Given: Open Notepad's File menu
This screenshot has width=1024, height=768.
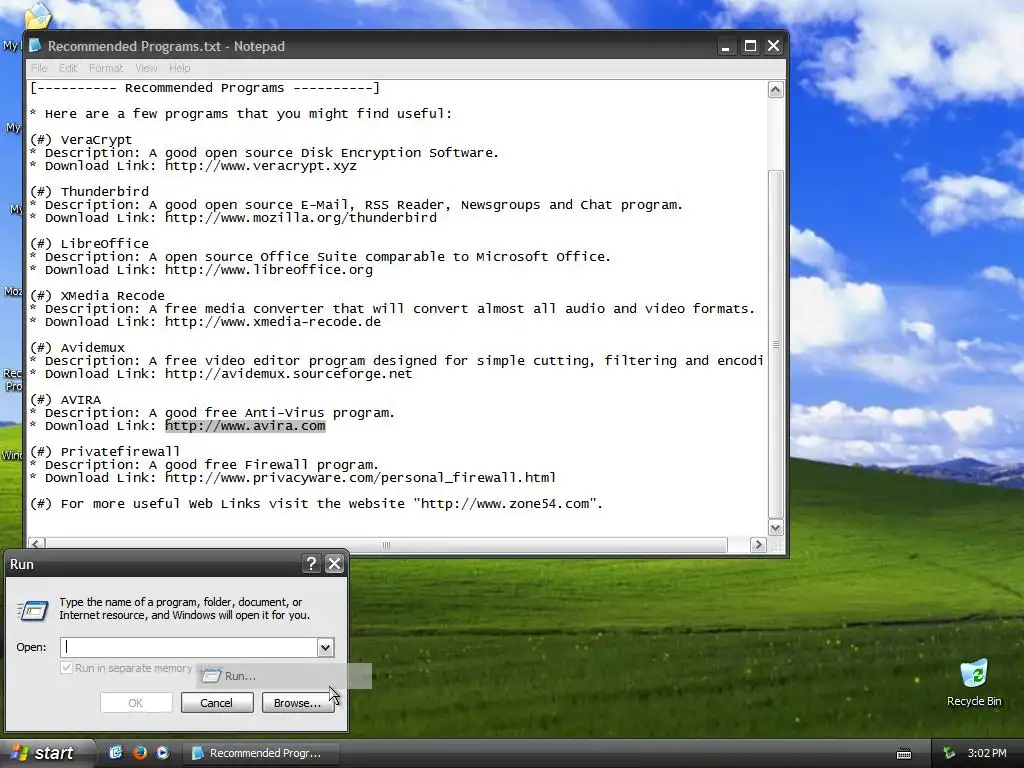Looking at the screenshot, I should click(x=39, y=68).
